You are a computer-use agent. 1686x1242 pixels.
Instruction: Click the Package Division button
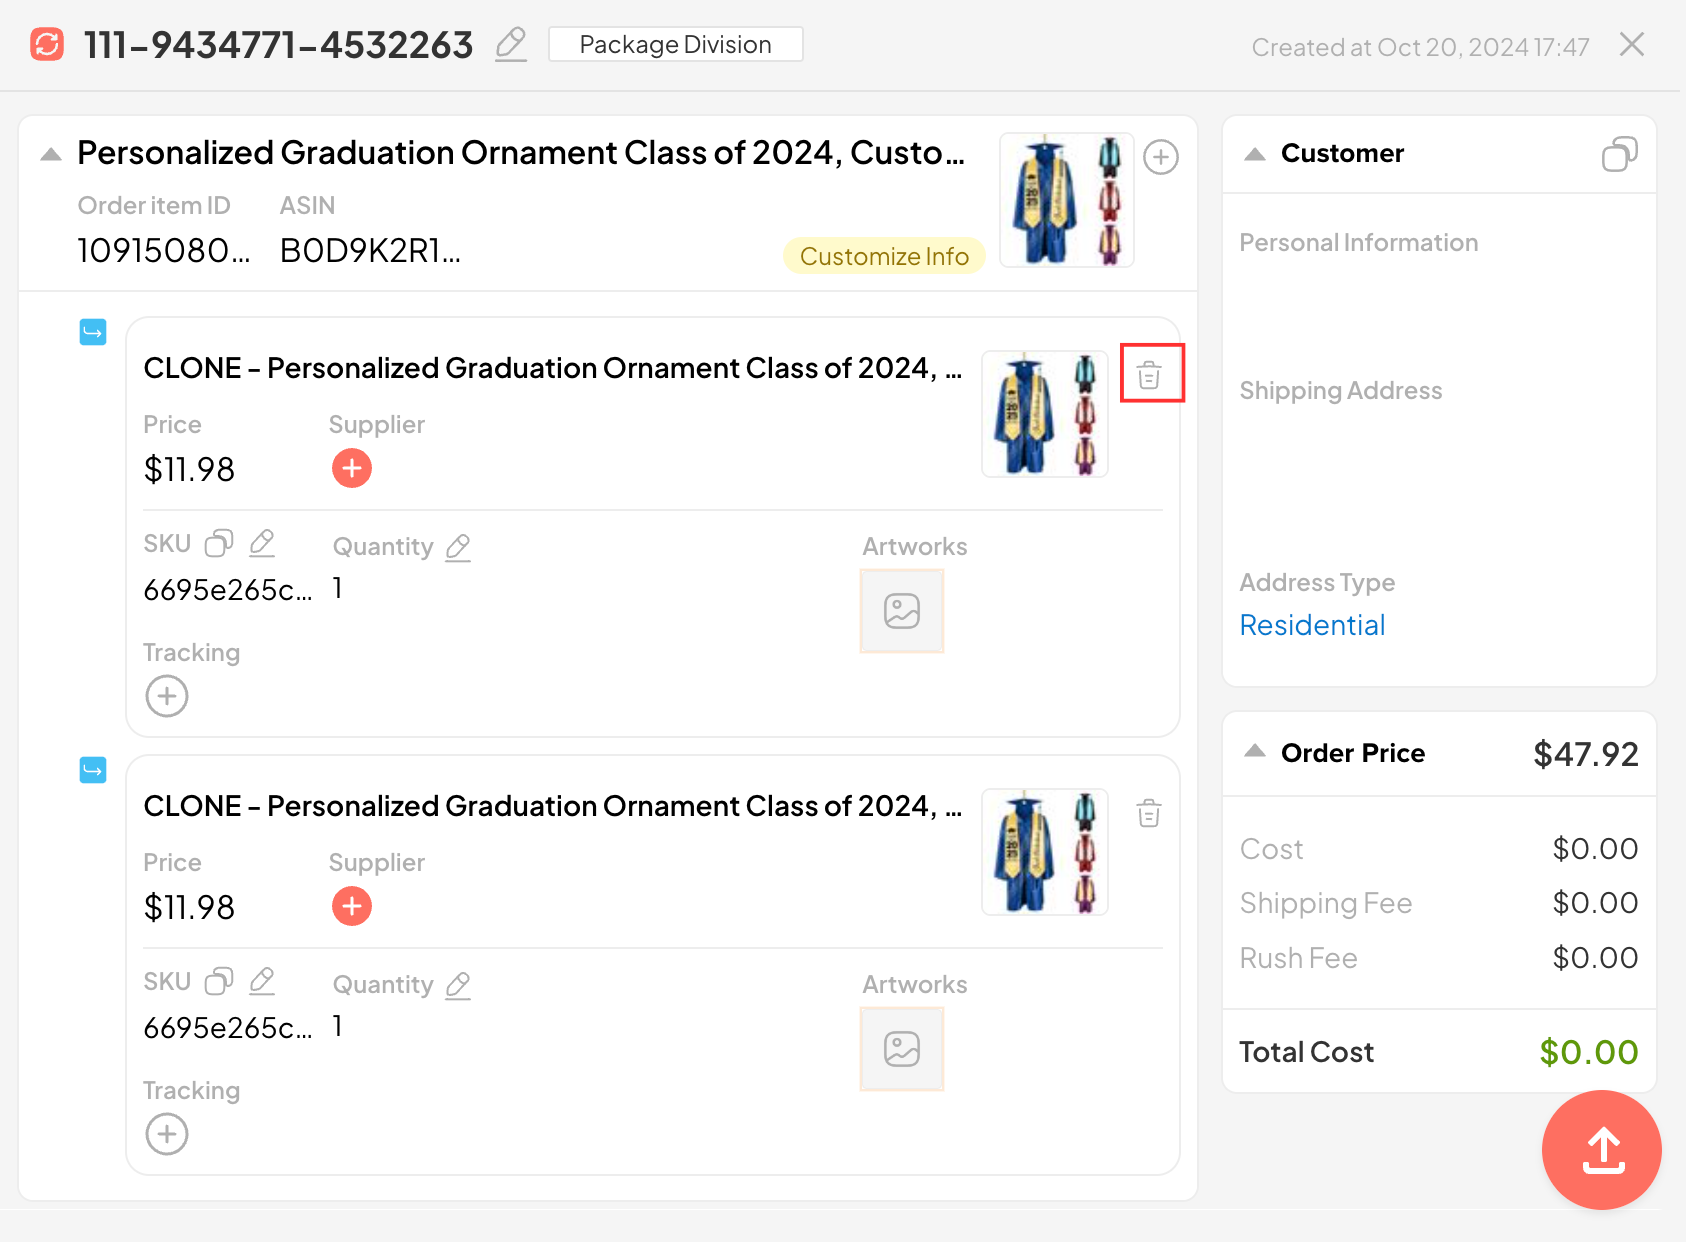point(675,45)
